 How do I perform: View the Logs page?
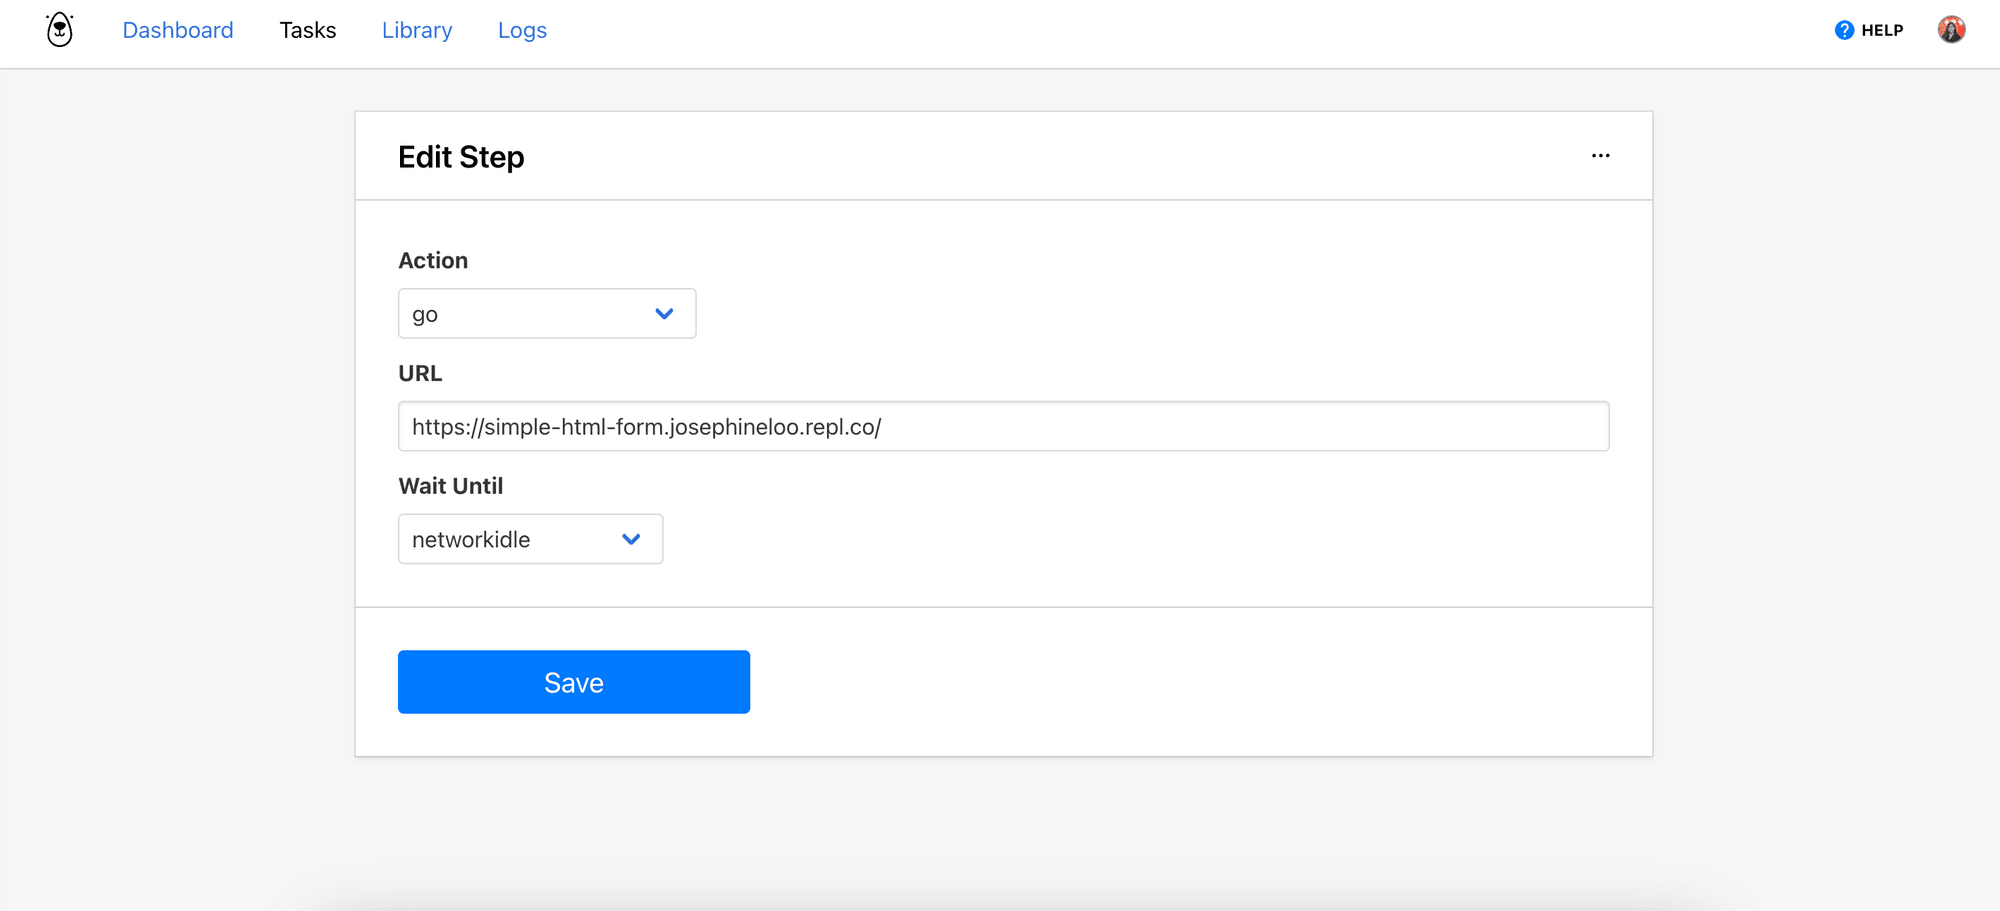[x=521, y=29]
